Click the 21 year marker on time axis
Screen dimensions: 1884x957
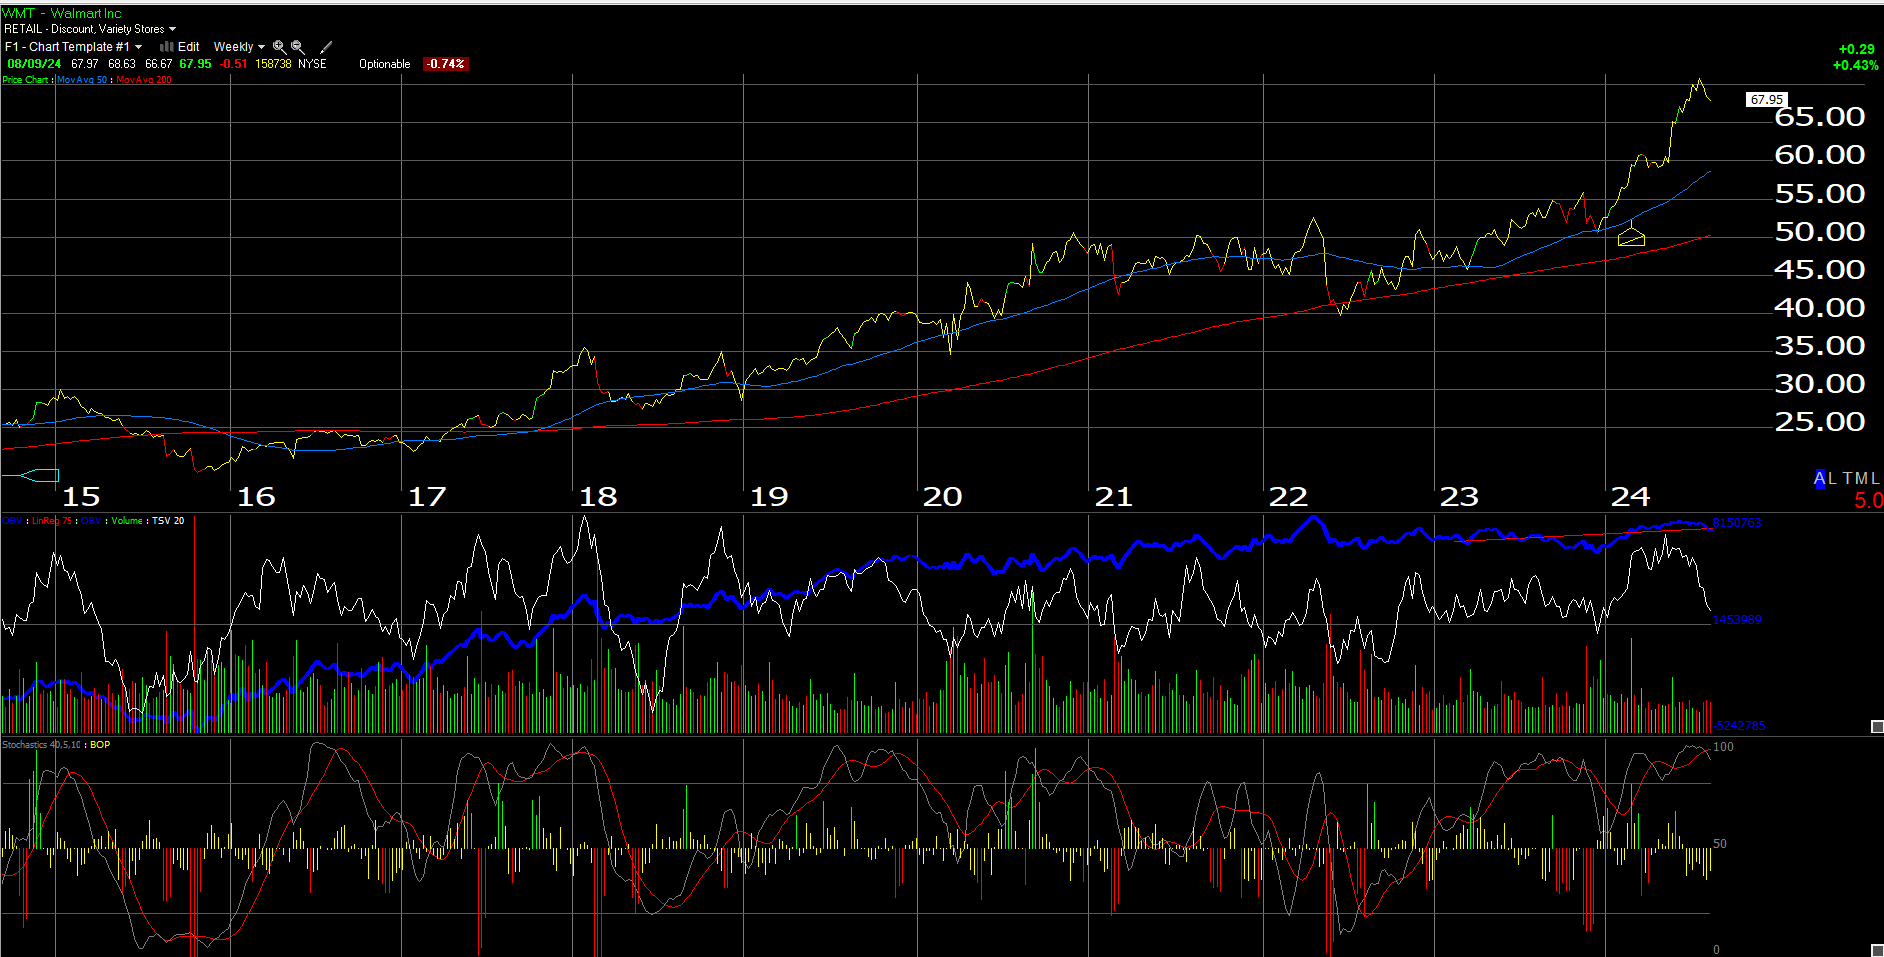point(1113,497)
